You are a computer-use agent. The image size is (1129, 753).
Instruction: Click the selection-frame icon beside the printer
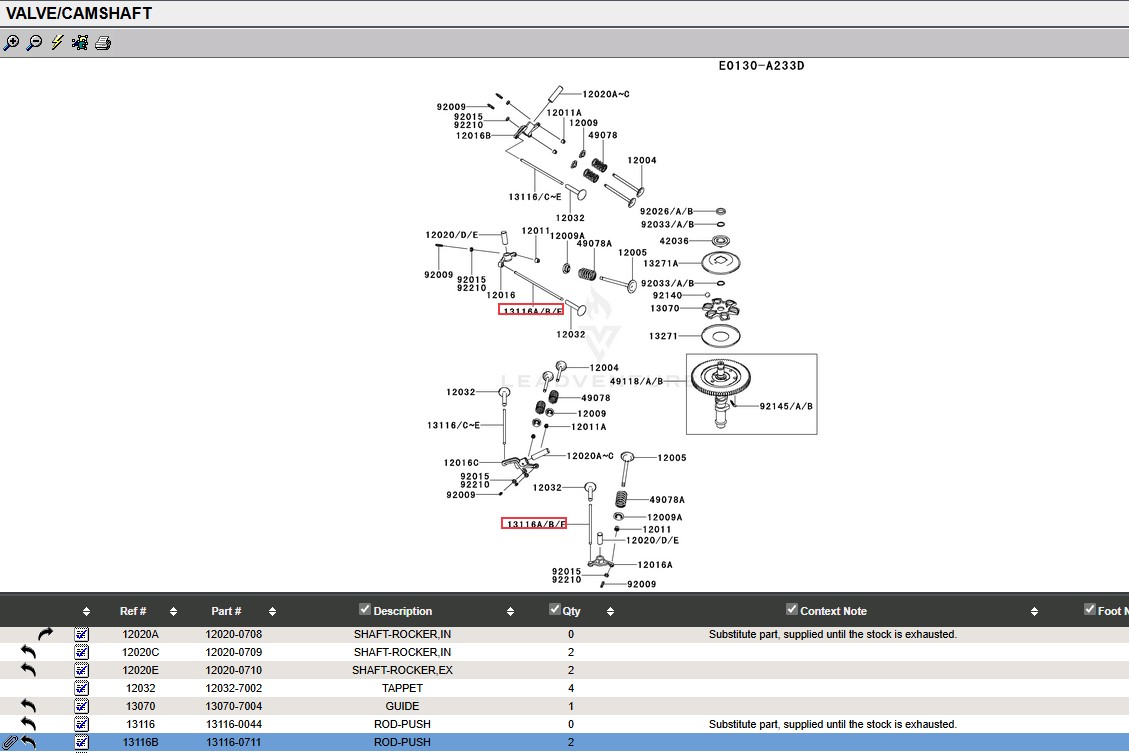point(80,43)
